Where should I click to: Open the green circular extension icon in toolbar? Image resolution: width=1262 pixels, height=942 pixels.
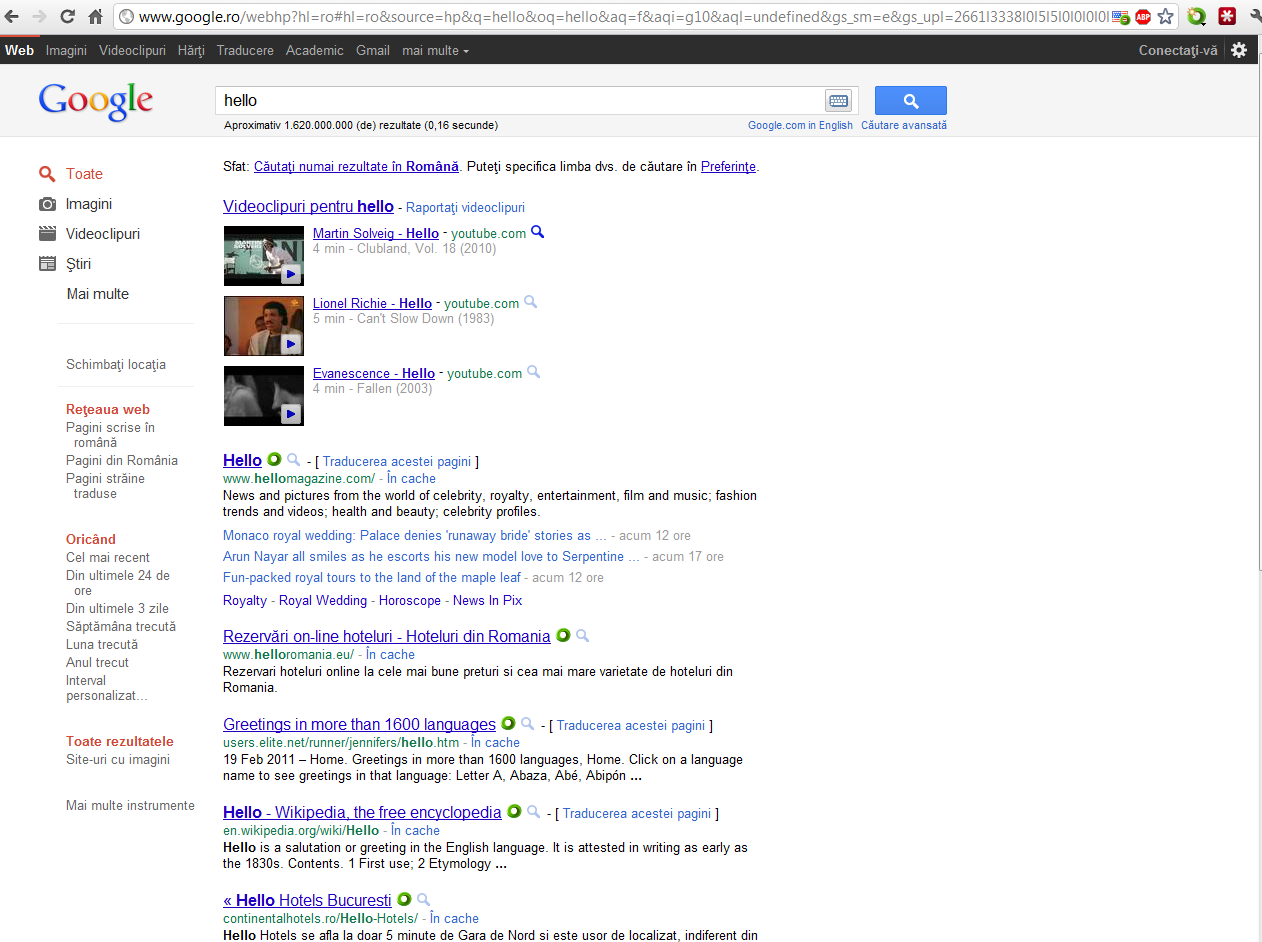pos(1196,16)
